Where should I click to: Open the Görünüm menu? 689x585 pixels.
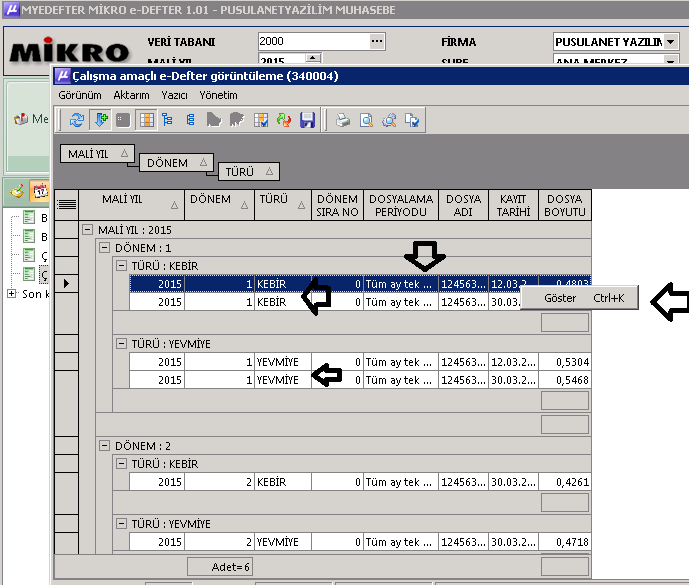(80, 95)
